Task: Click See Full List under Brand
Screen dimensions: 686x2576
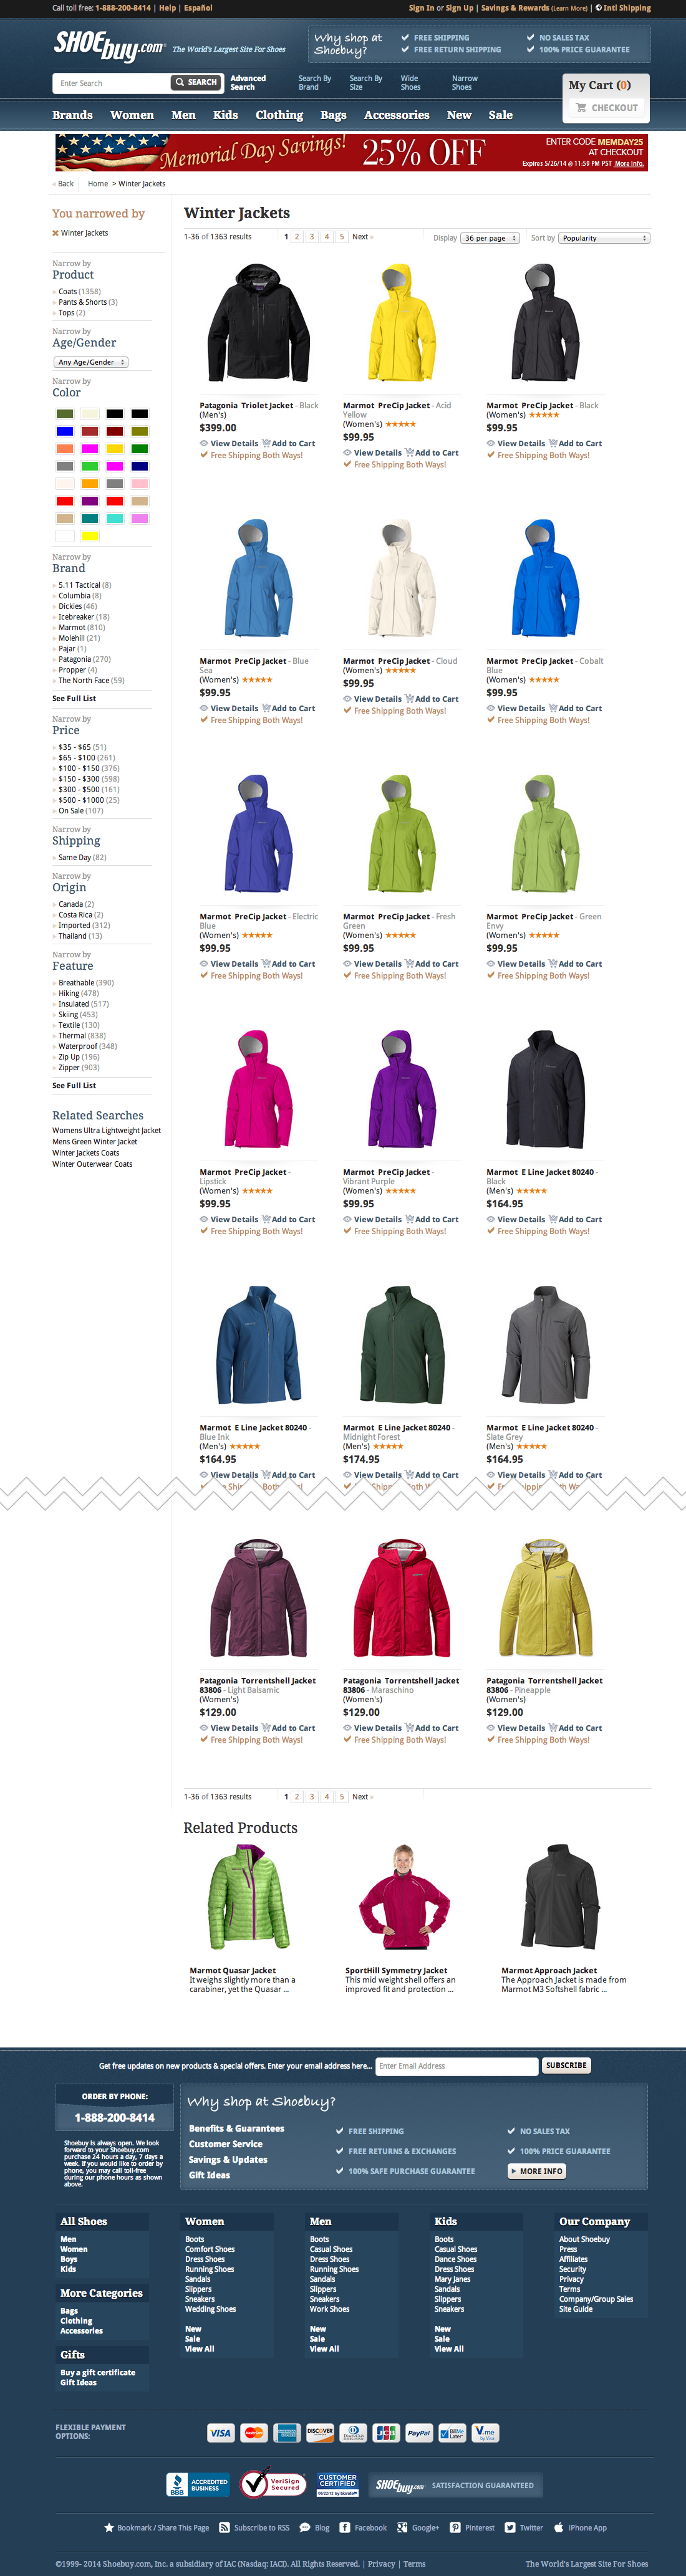Action: point(74,698)
